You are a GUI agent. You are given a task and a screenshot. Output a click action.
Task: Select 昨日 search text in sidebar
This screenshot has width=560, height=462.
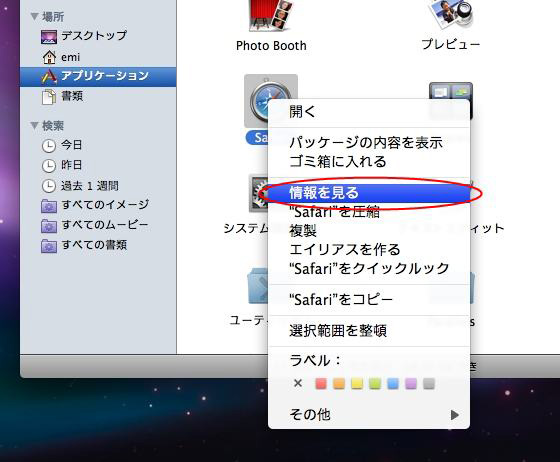[x=72, y=165]
